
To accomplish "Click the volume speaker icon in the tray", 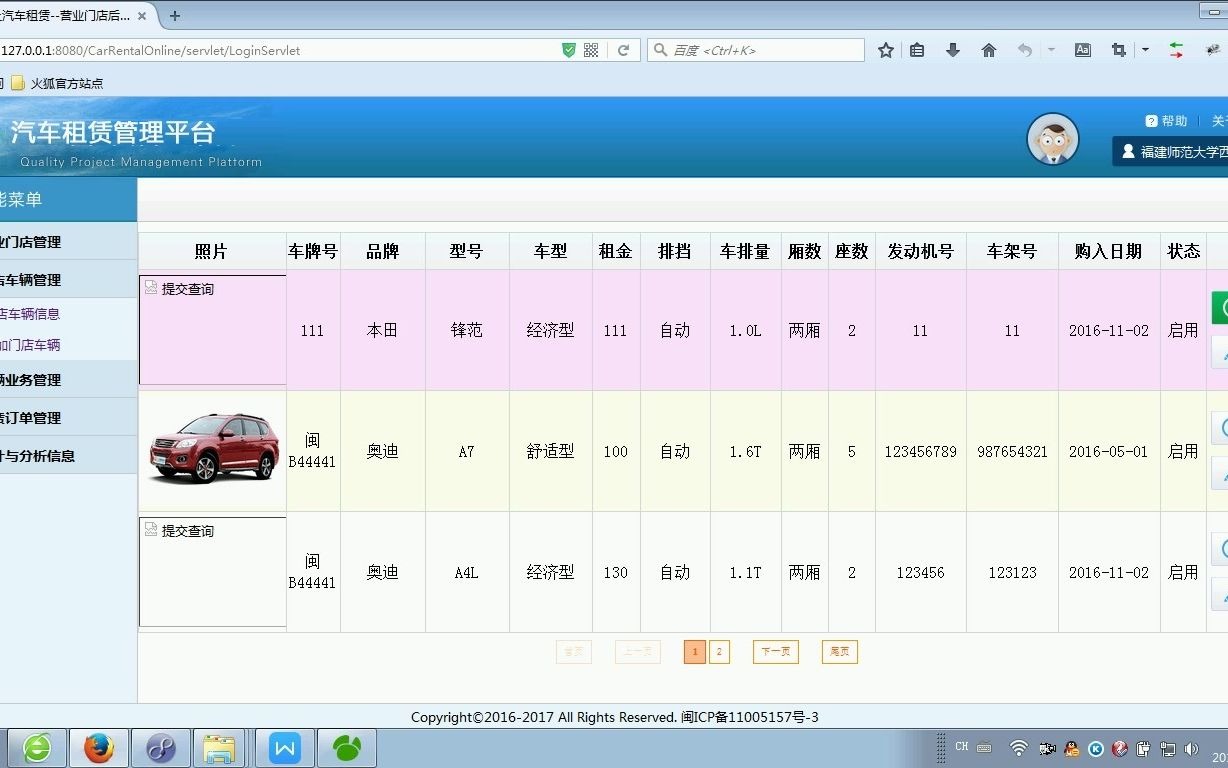I will click(1191, 747).
